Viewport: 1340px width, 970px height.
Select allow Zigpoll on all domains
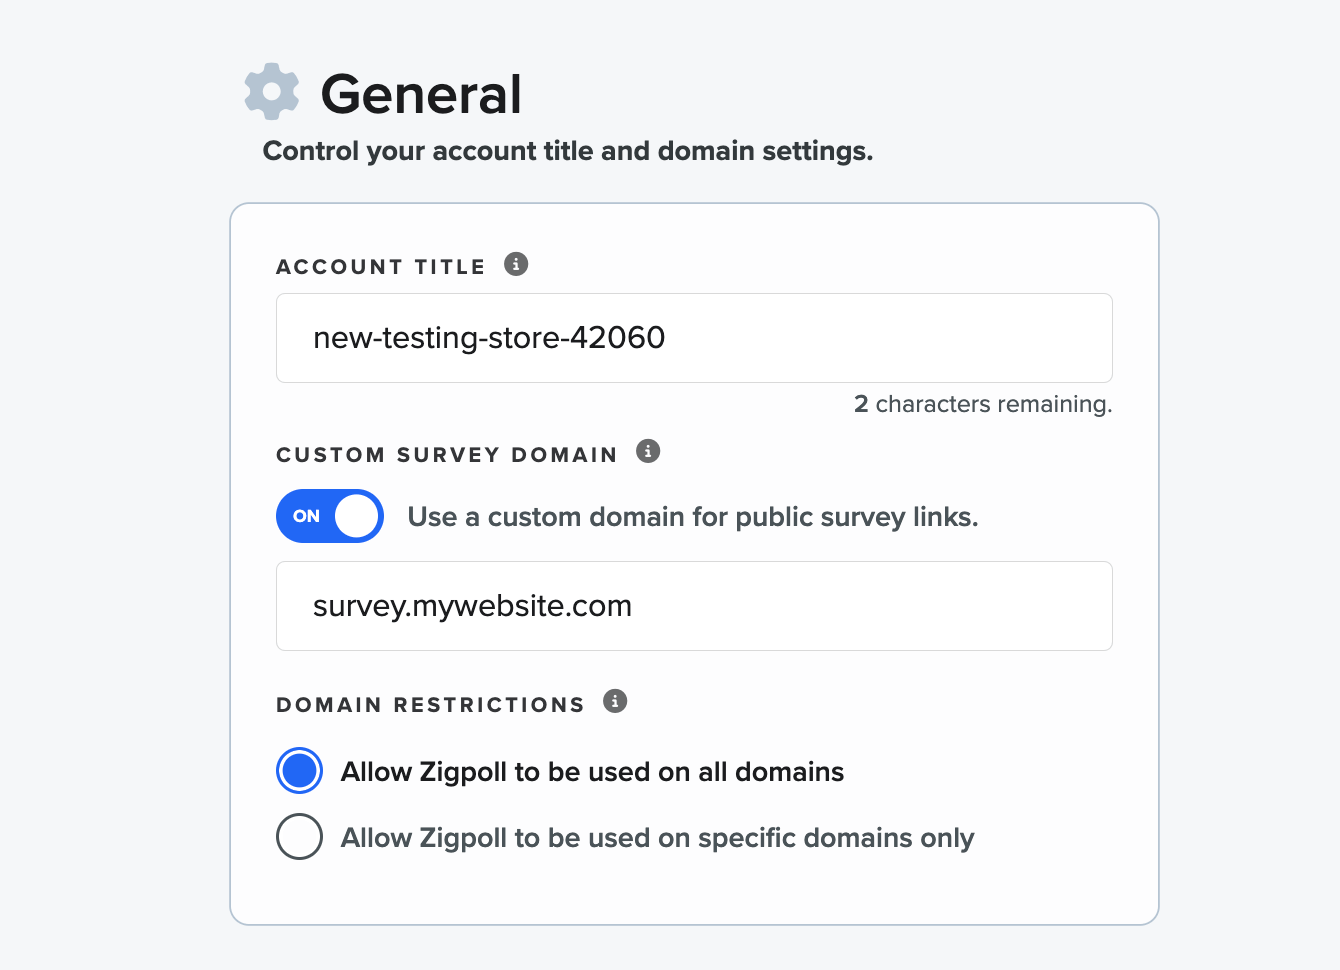pyautogui.click(x=299, y=770)
